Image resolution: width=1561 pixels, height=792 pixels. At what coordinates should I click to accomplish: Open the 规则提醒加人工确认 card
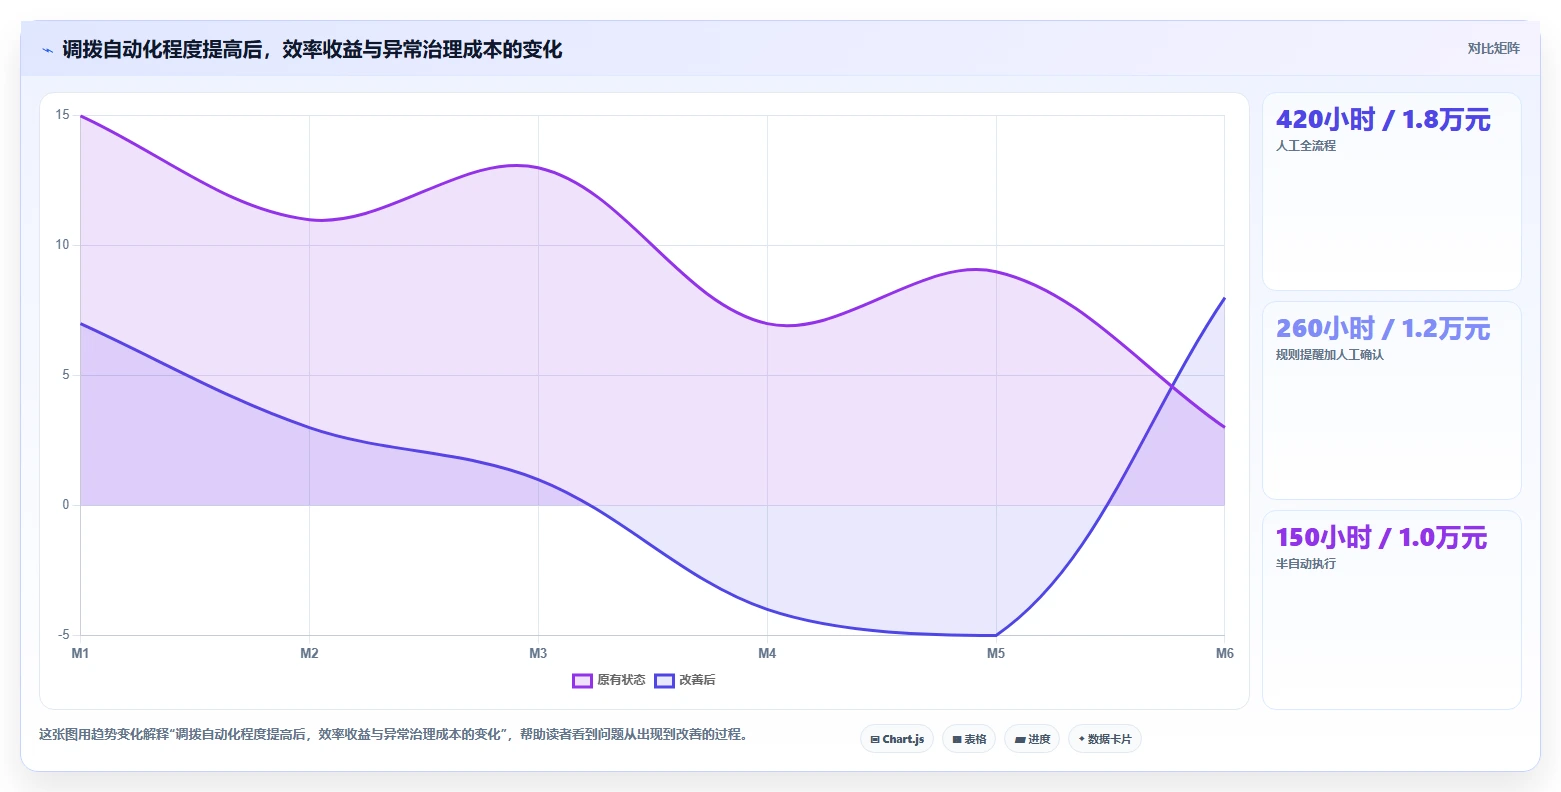click(1392, 401)
